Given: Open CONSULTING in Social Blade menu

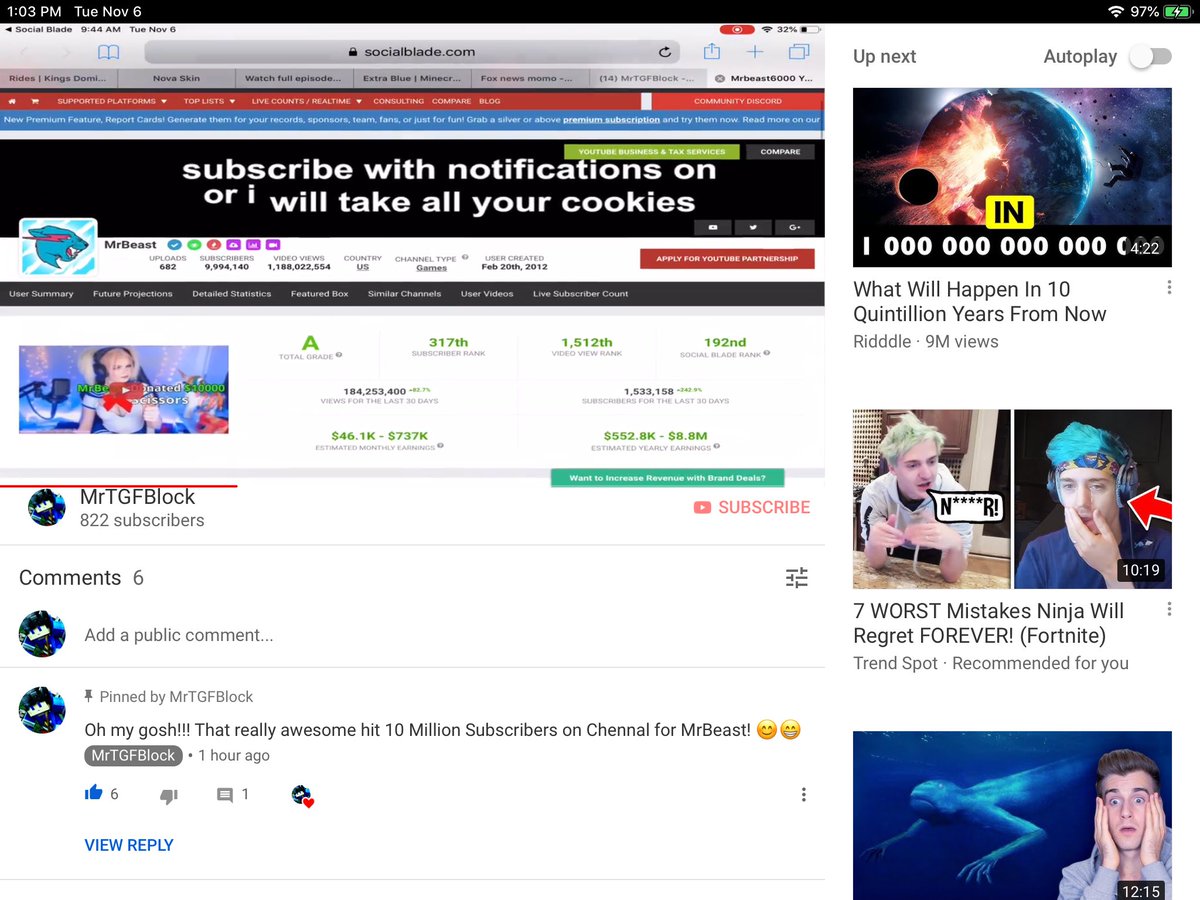Looking at the screenshot, I should 398,101.
